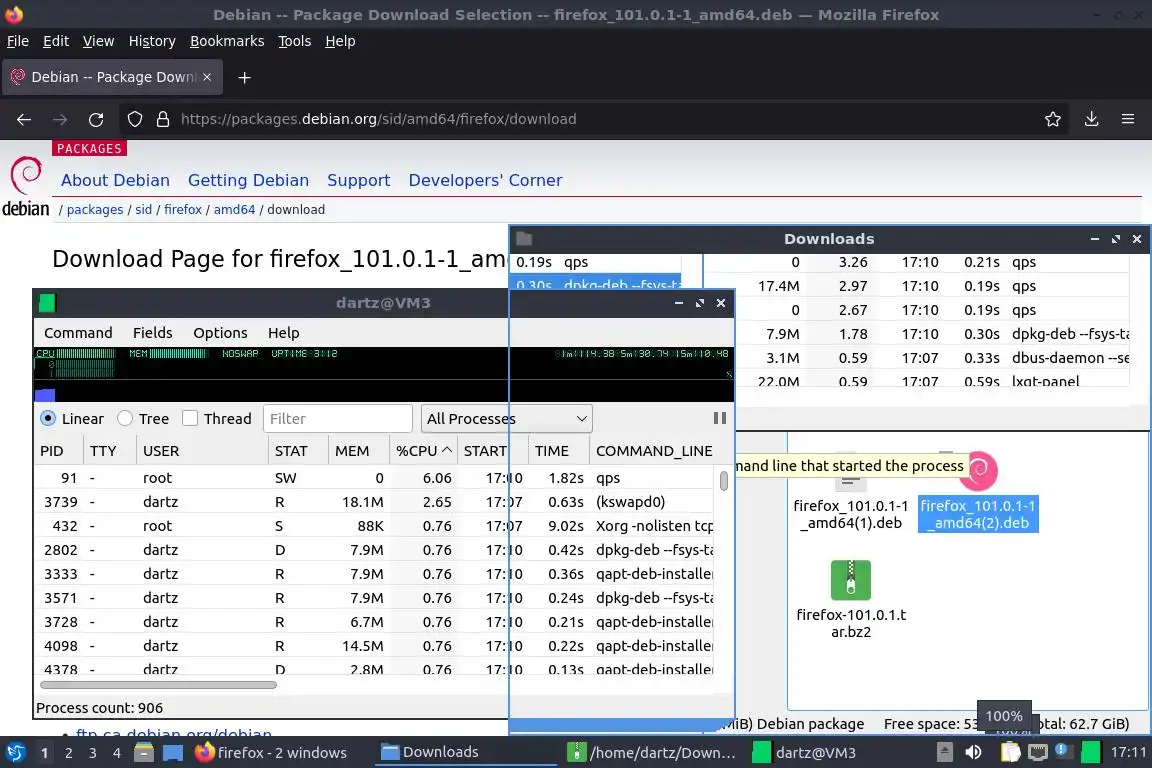Follow the sid breadcrumb link
Image resolution: width=1152 pixels, height=768 pixels.
(143, 209)
